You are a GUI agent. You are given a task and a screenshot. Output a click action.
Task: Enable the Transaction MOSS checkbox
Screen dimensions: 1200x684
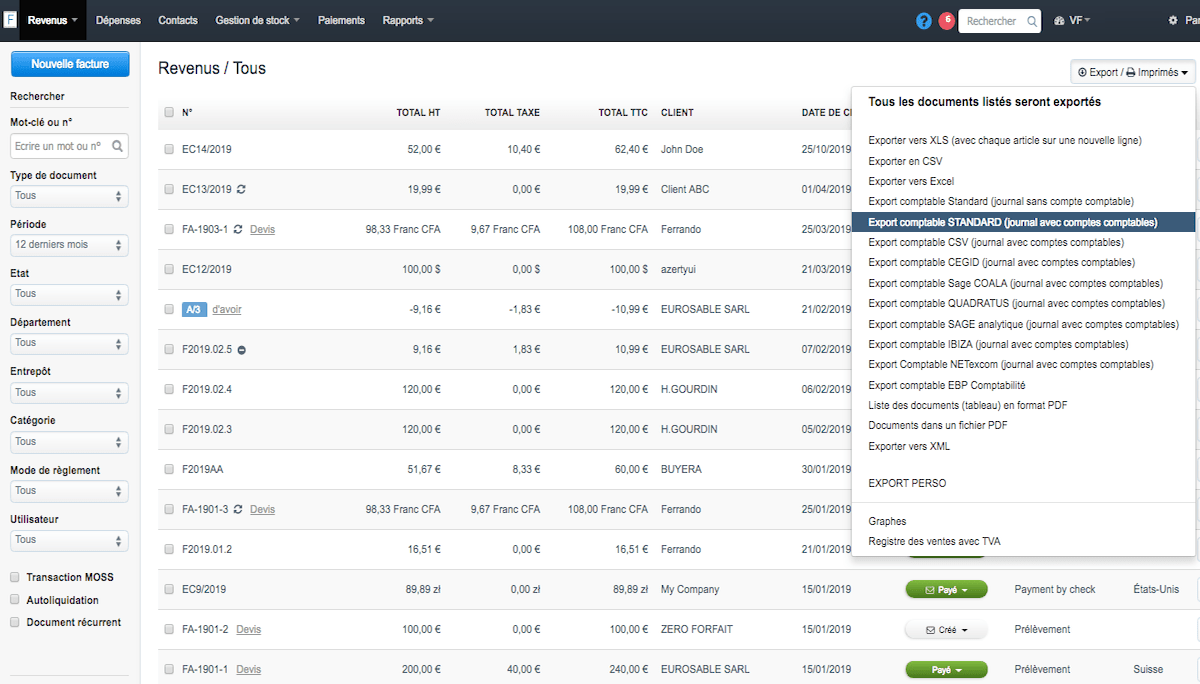[15, 577]
